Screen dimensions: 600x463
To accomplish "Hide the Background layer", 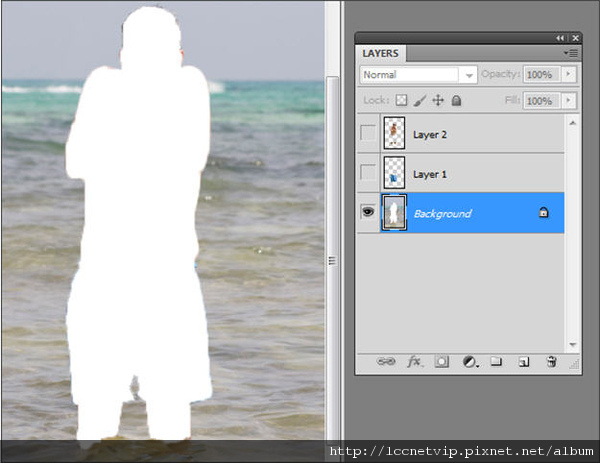I will [368, 212].
